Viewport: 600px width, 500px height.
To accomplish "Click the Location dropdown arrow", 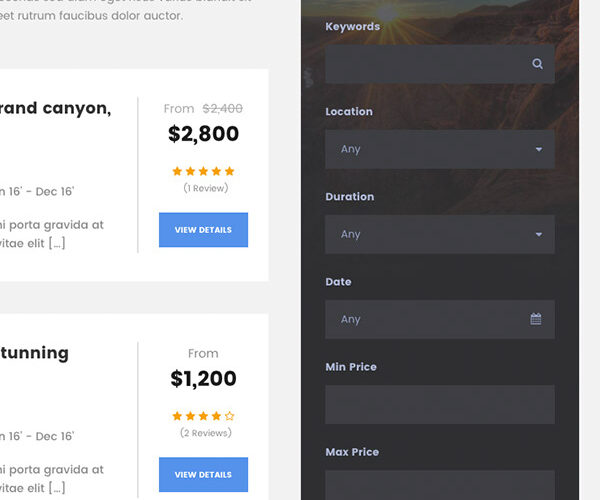I will 539,149.
